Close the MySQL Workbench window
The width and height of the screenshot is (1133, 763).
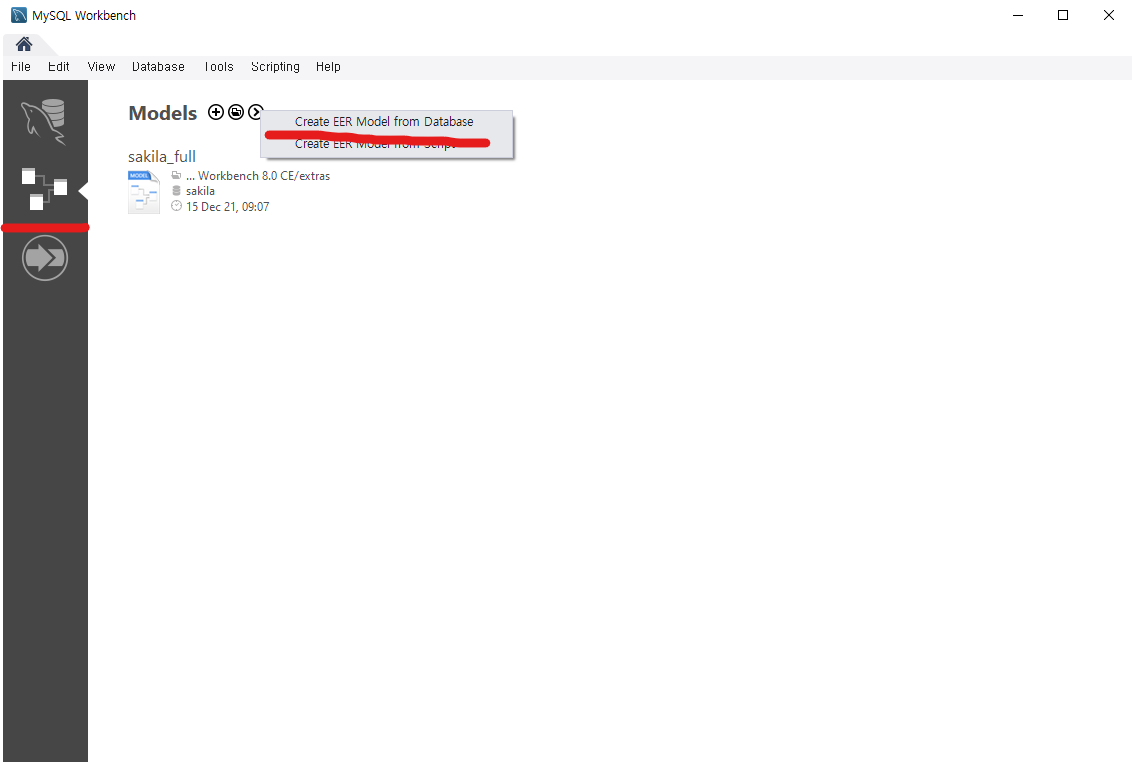[1108, 15]
